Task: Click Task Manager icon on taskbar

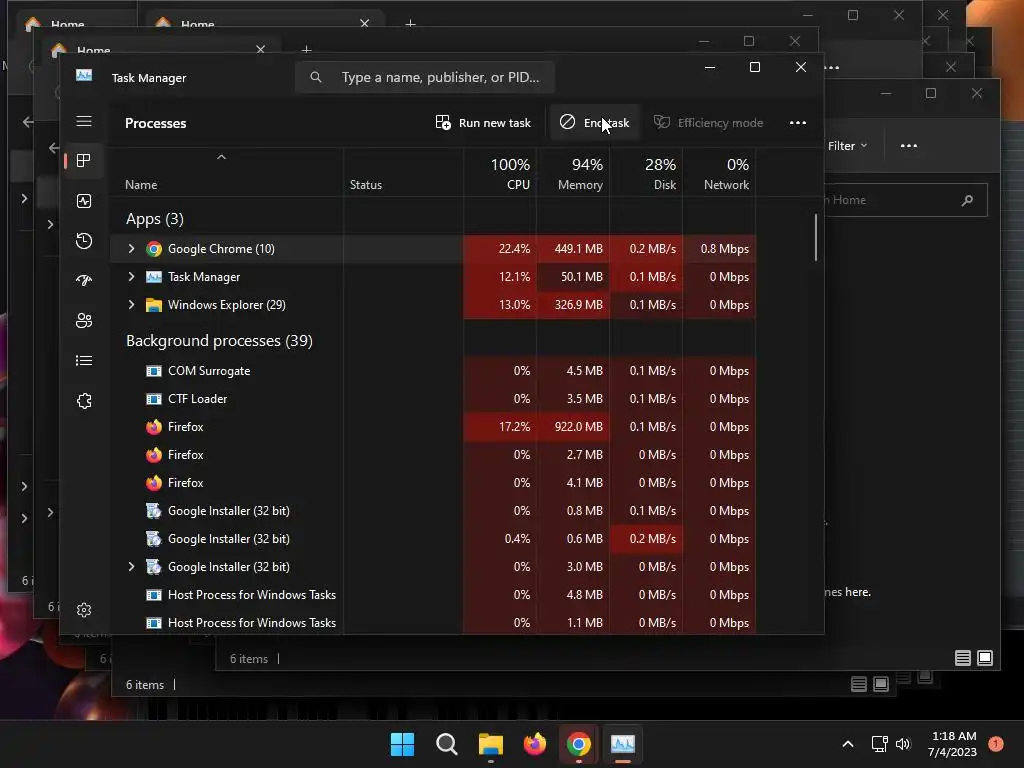Action: click(x=622, y=744)
